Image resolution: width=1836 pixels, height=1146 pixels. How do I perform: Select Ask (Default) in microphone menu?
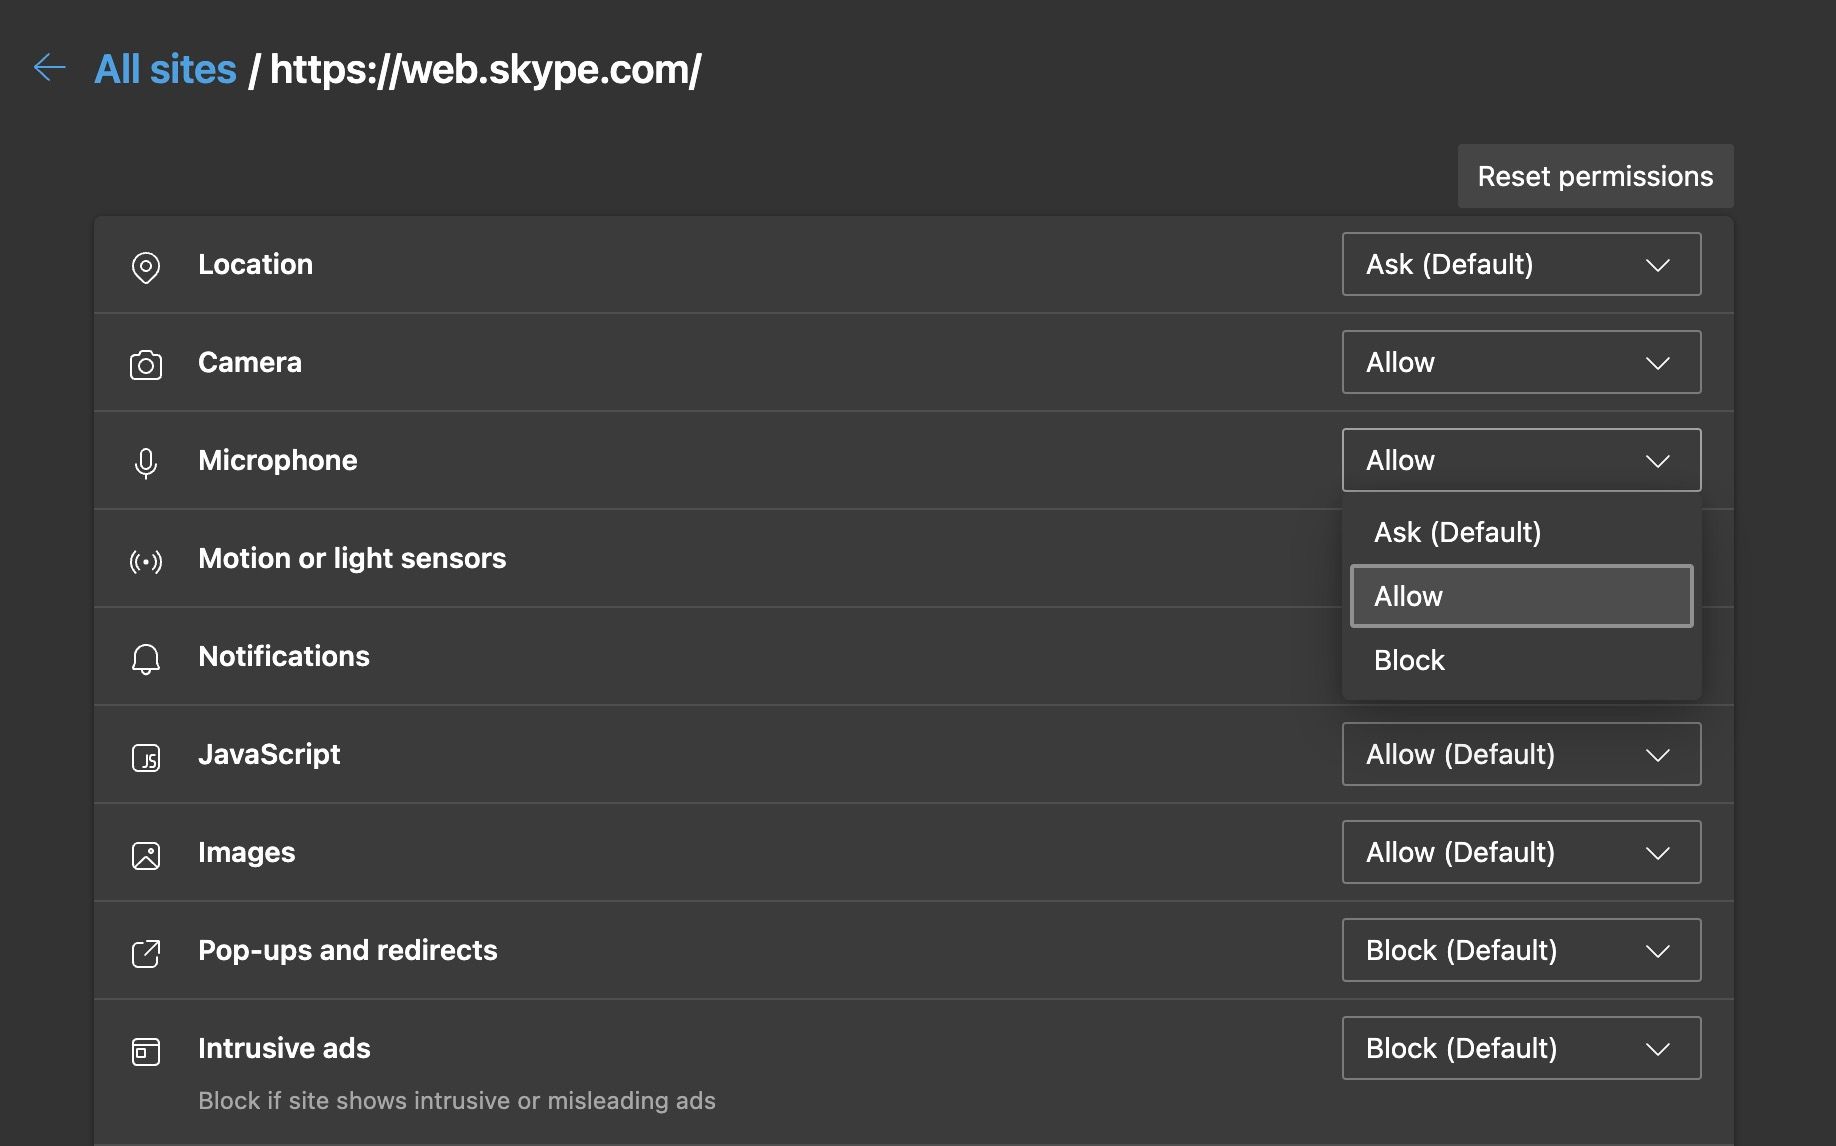[1457, 532]
